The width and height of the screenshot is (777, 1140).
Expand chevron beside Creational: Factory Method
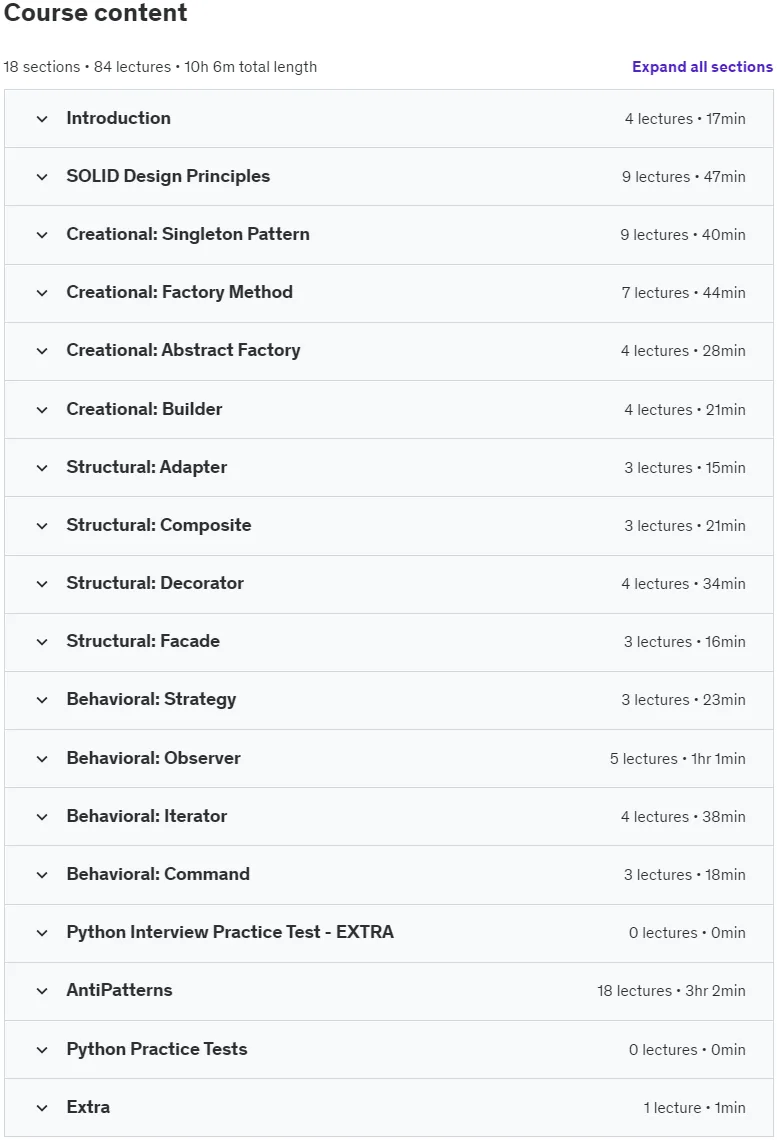[x=42, y=293]
